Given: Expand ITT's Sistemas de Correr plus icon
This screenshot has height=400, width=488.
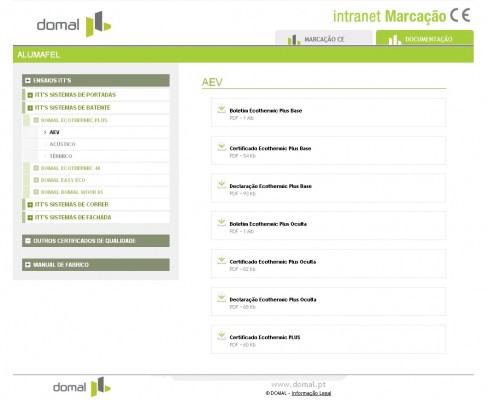Looking at the screenshot, I should pos(30,204).
